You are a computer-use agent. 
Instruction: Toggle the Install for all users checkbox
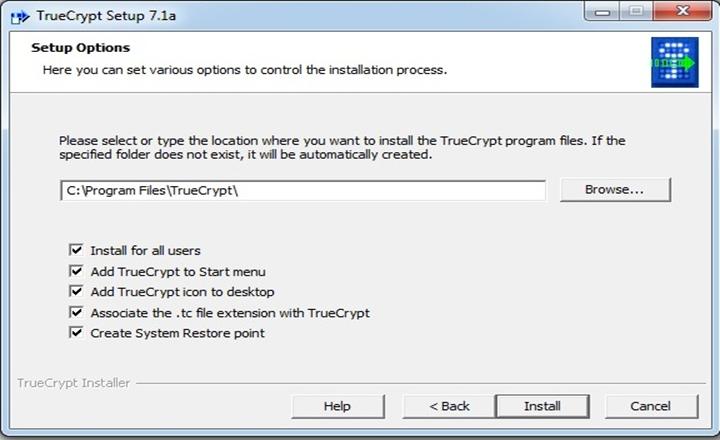pos(76,250)
